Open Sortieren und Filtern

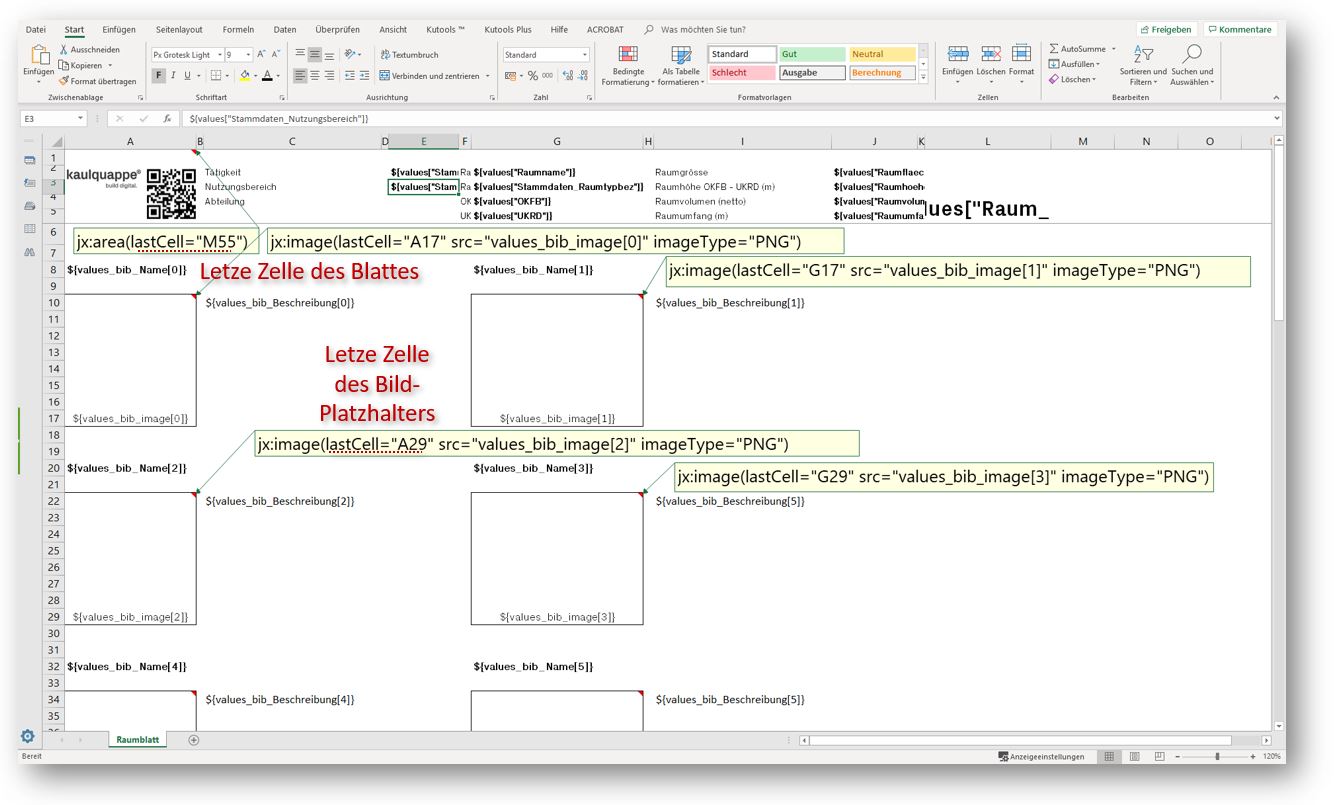tap(1142, 65)
